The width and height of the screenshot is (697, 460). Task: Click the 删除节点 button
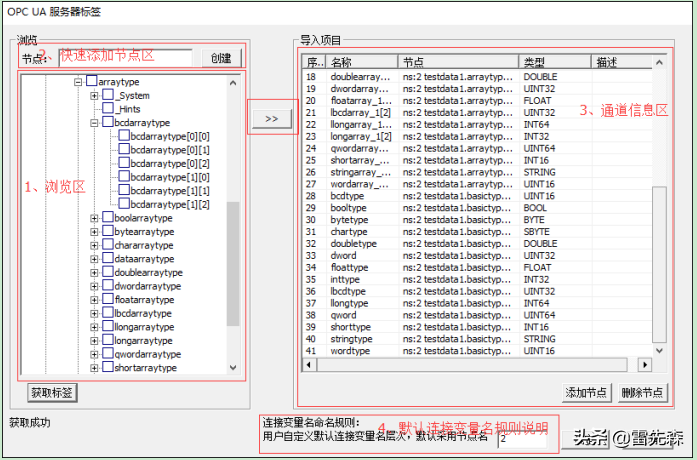tap(641, 393)
